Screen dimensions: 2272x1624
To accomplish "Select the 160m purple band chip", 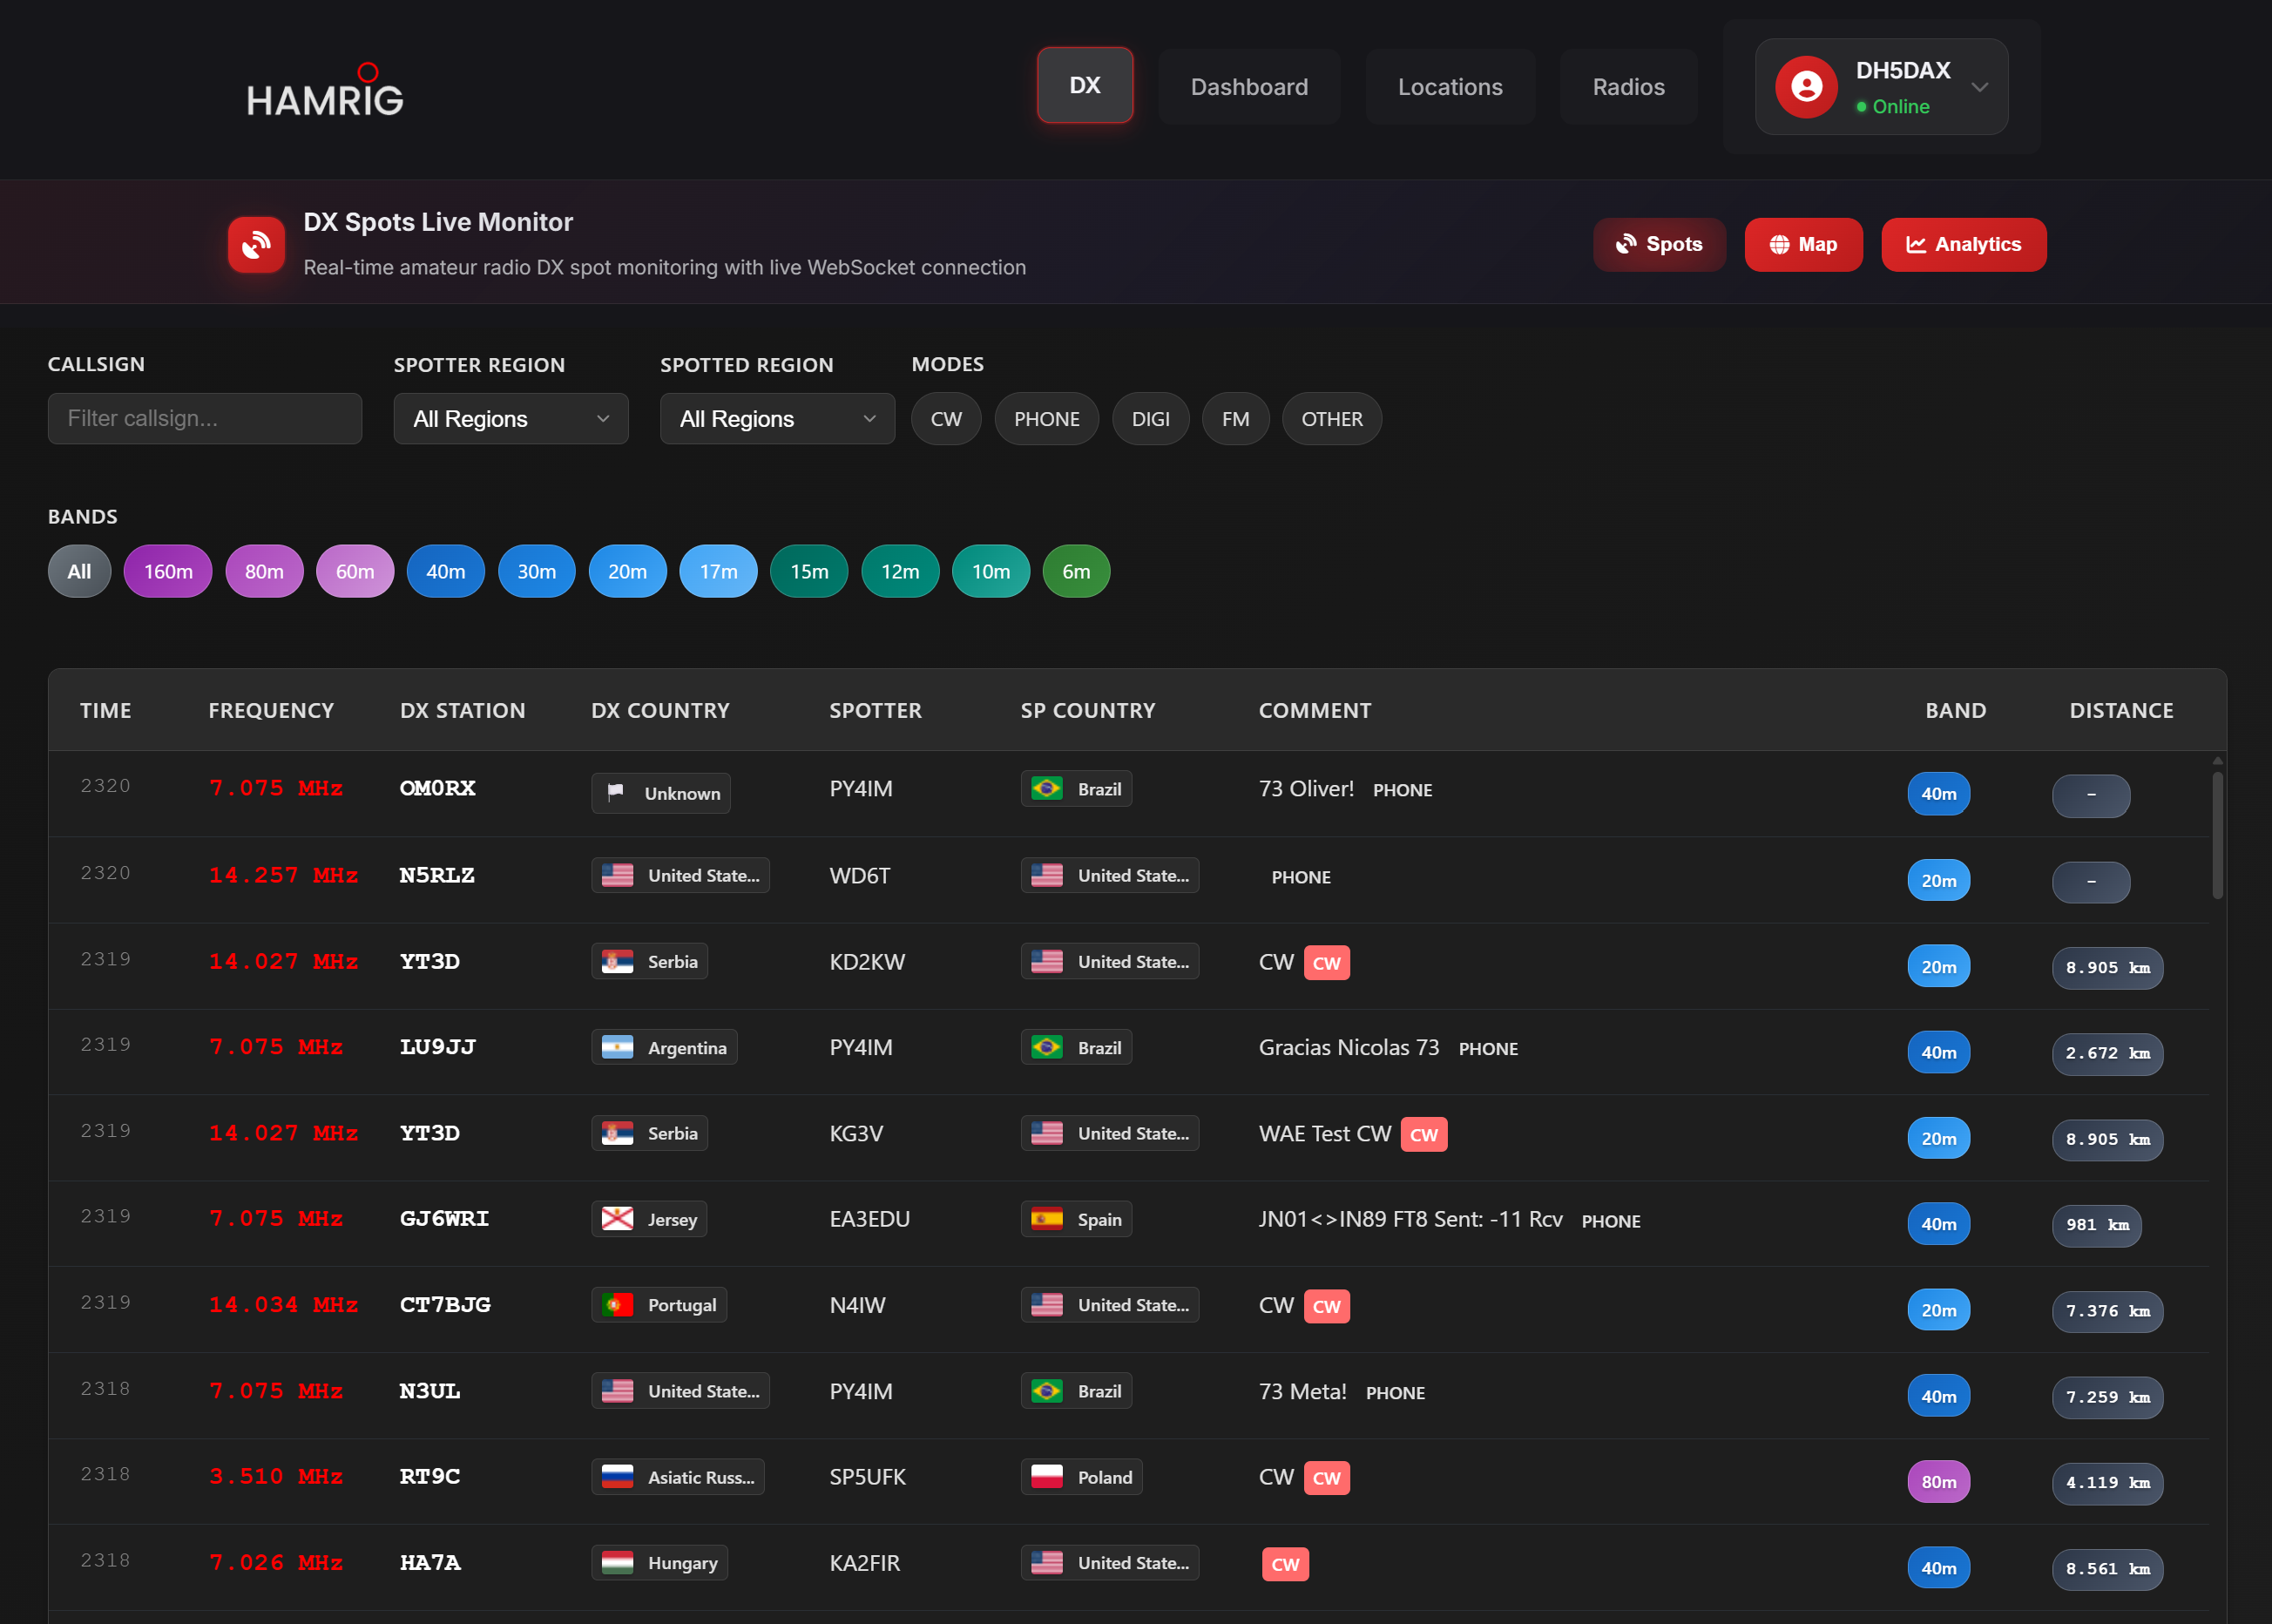I will pos(168,571).
